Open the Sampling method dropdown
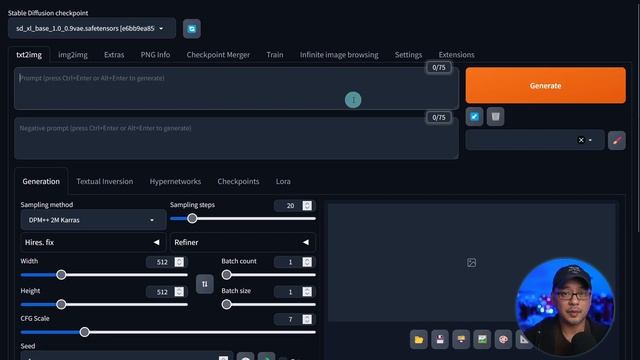Image resolution: width=640 pixels, height=360 pixels. point(93,220)
